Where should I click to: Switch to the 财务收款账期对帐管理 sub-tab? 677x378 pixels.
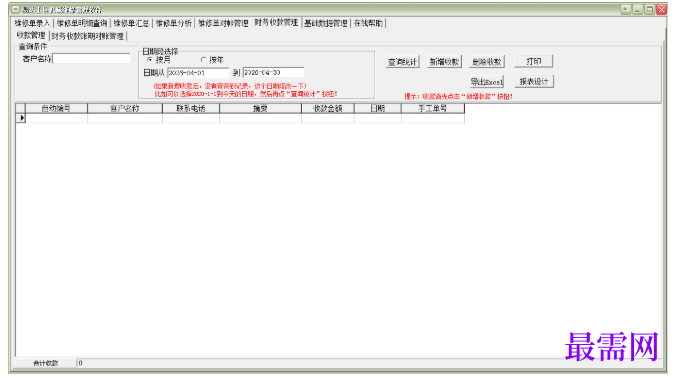coord(88,36)
